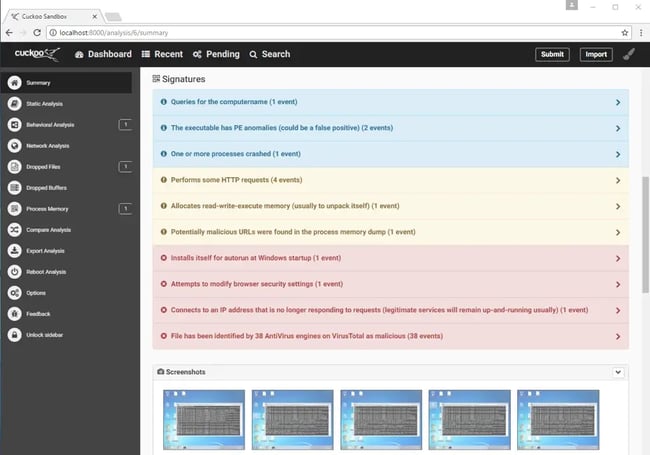
Task: Open Dropped Buffers sidebar icon
Action: point(14,188)
